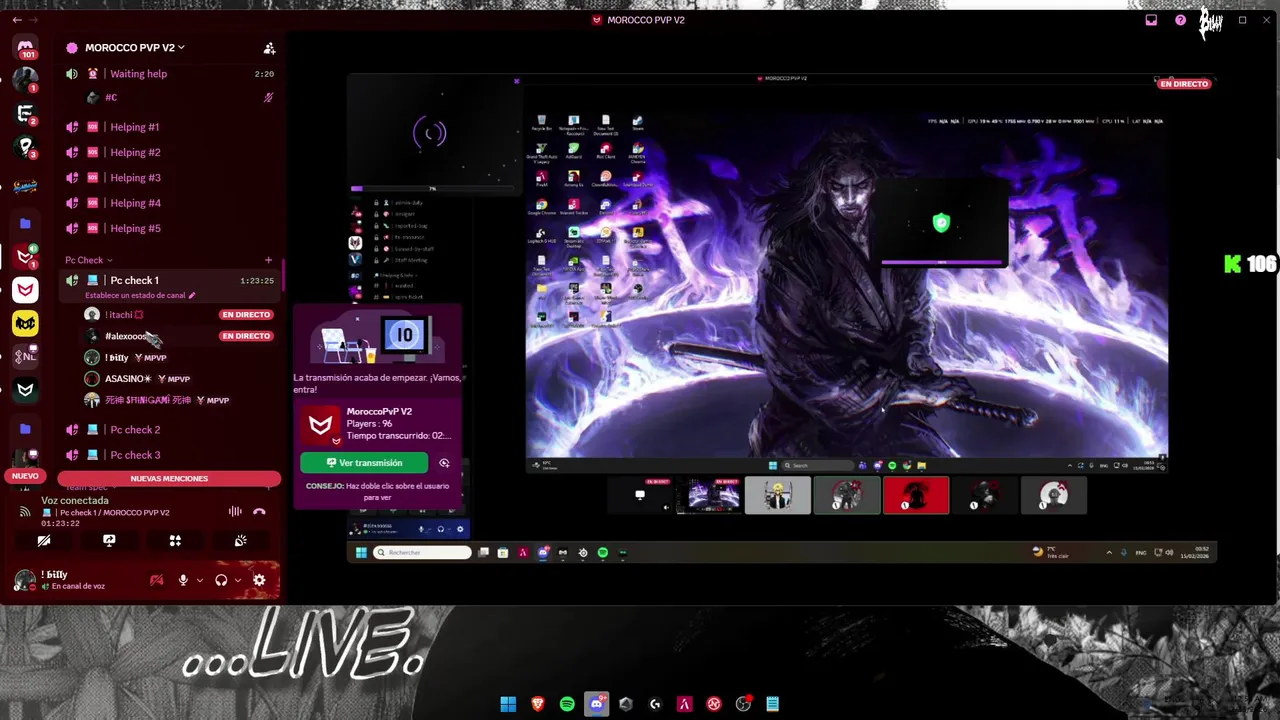Open Discord direct messages home icon

point(25,46)
